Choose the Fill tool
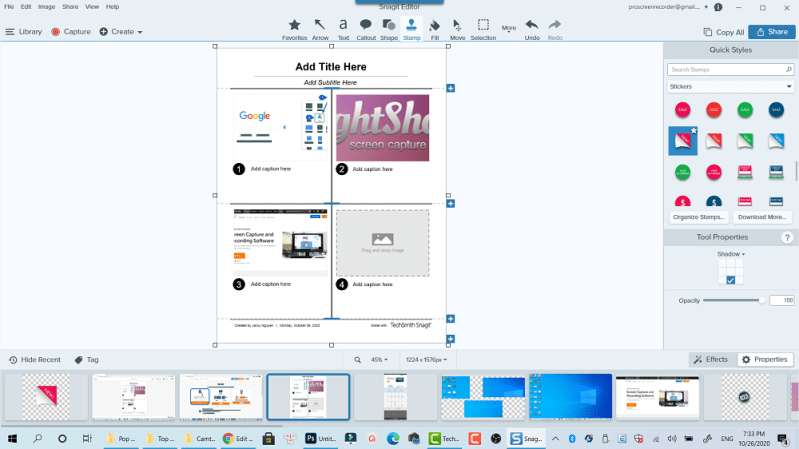Image resolution: width=799 pixels, height=449 pixels. [435, 28]
